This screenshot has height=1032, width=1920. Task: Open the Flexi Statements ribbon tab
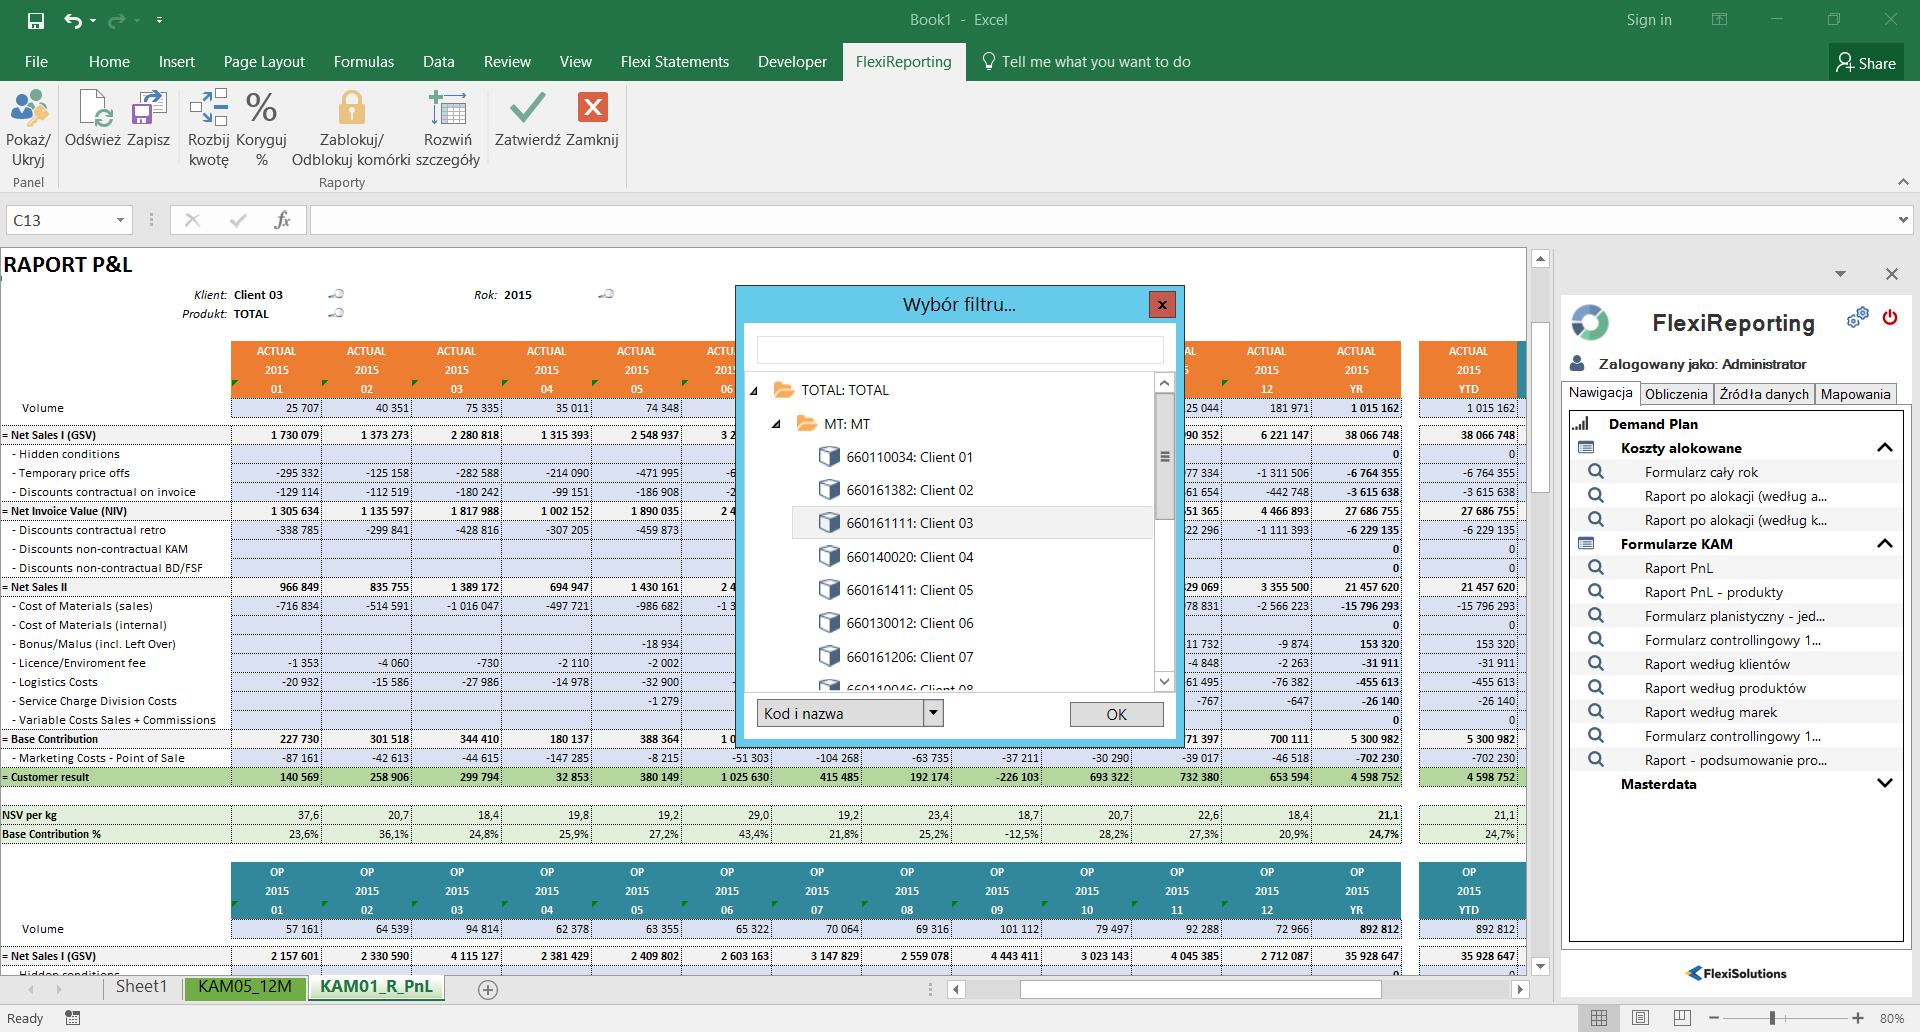[674, 62]
